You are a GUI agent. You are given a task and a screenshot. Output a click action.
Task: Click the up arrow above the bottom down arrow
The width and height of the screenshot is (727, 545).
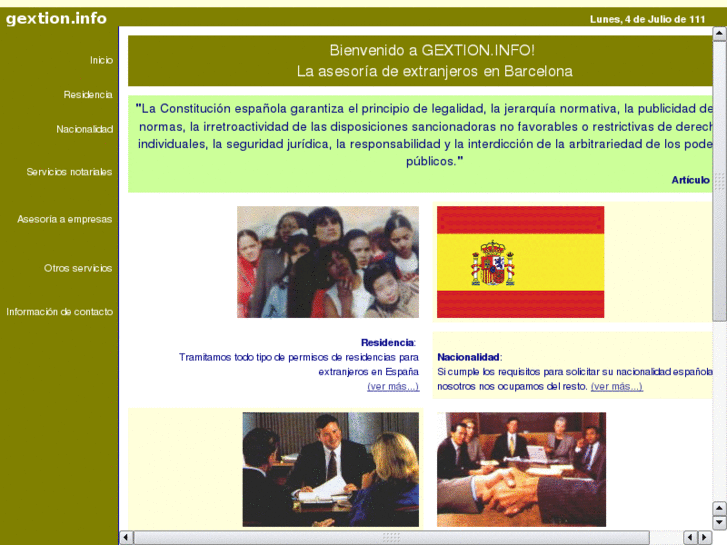tap(719, 509)
